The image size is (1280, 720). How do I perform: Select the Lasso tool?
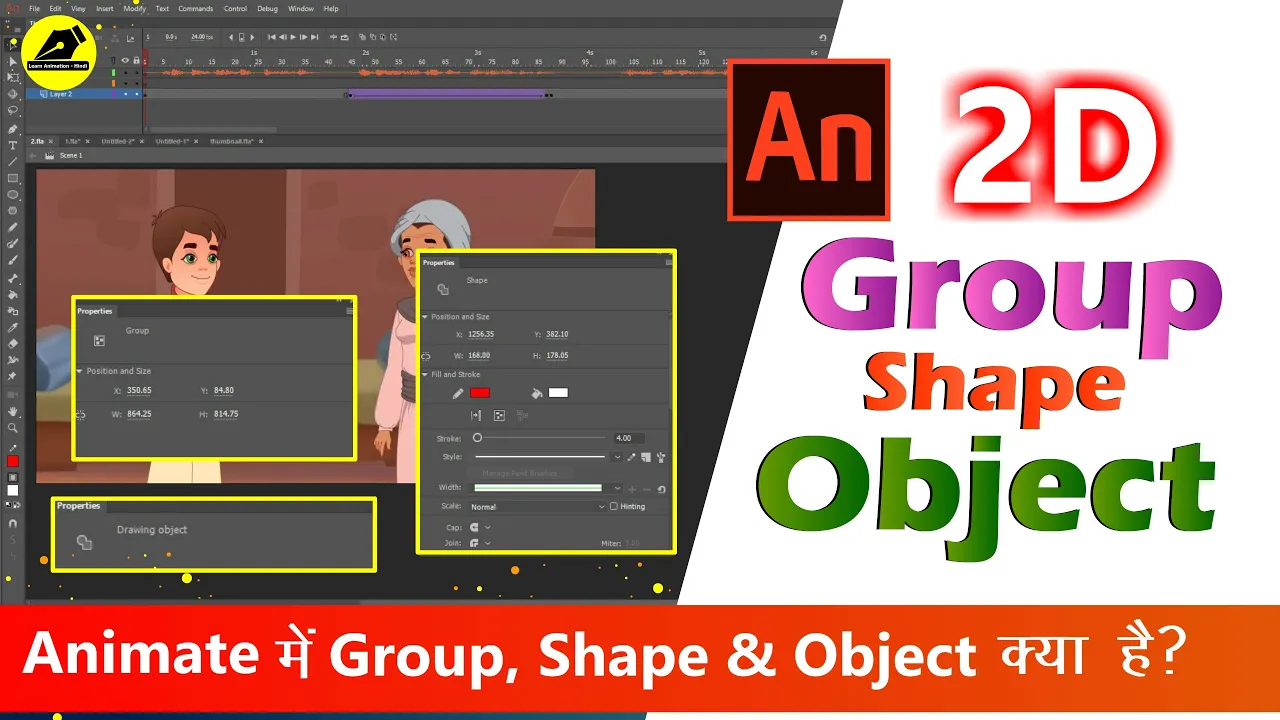pyautogui.click(x=13, y=109)
